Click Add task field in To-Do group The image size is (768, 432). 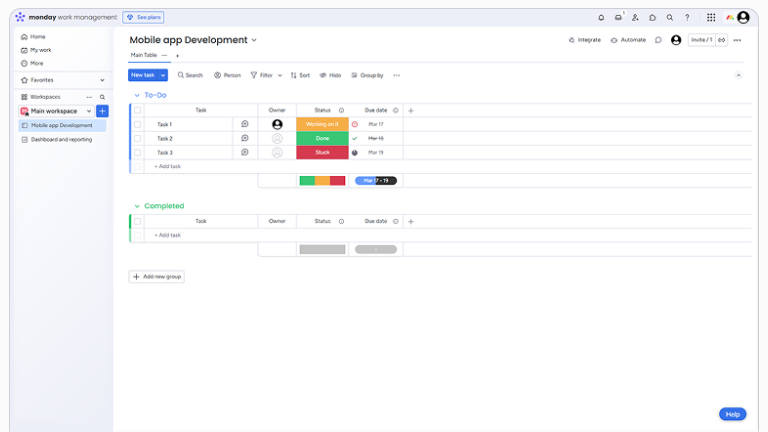168,167
